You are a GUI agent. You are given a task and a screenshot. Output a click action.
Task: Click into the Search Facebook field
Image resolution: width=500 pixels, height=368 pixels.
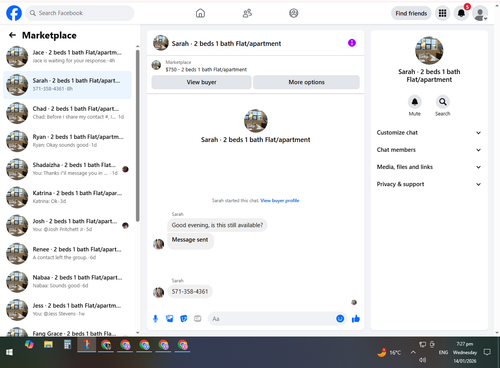coord(80,13)
